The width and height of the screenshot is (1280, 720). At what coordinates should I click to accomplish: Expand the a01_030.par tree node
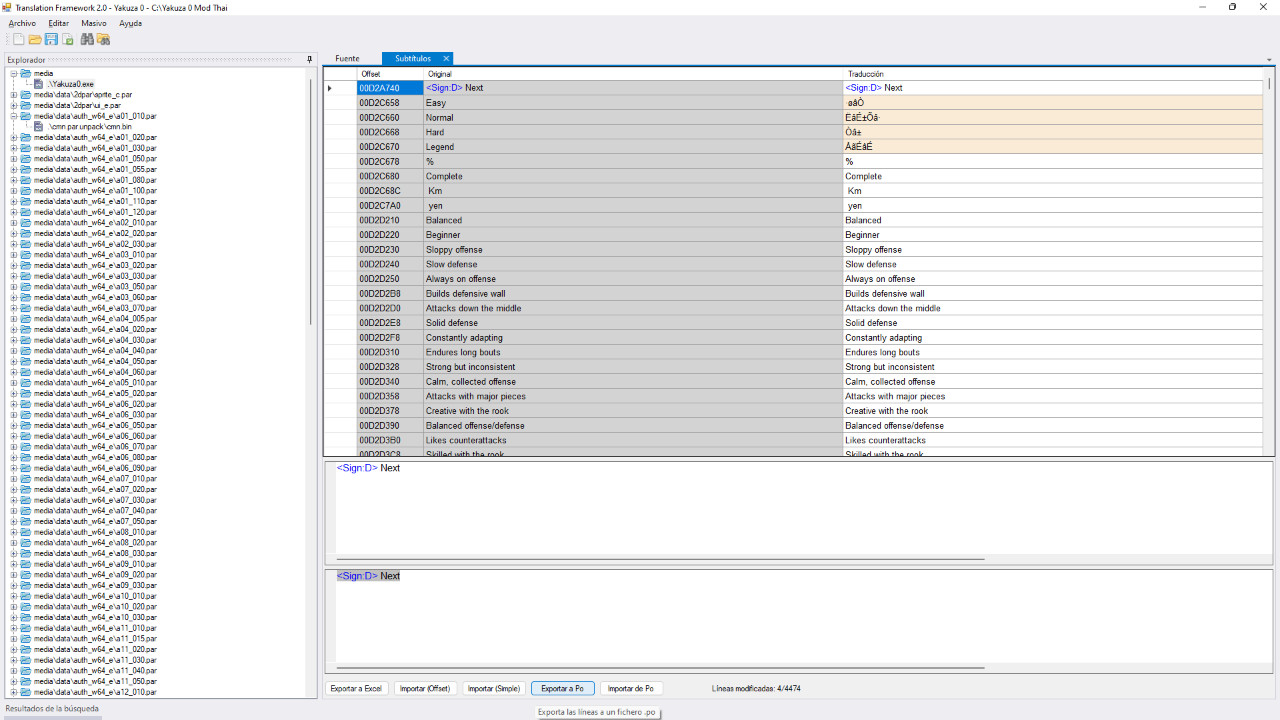14,148
